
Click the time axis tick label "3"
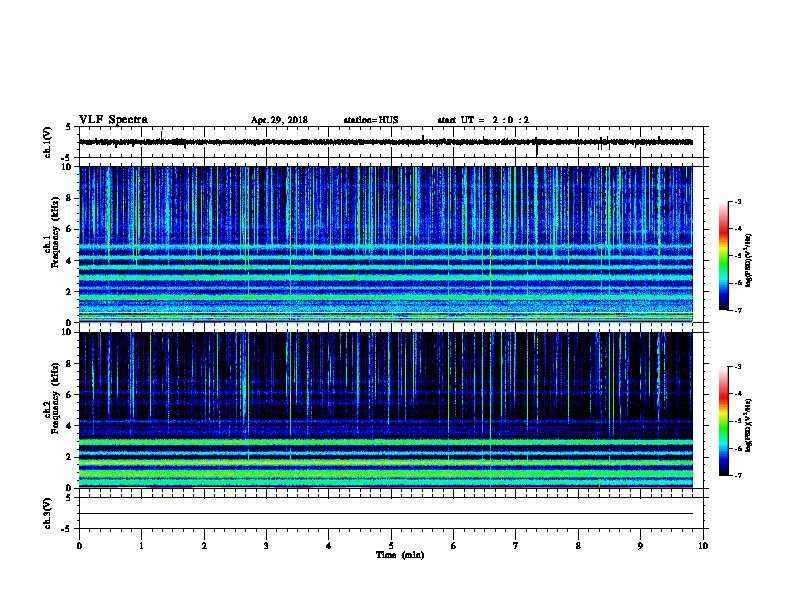(x=266, y=546)
